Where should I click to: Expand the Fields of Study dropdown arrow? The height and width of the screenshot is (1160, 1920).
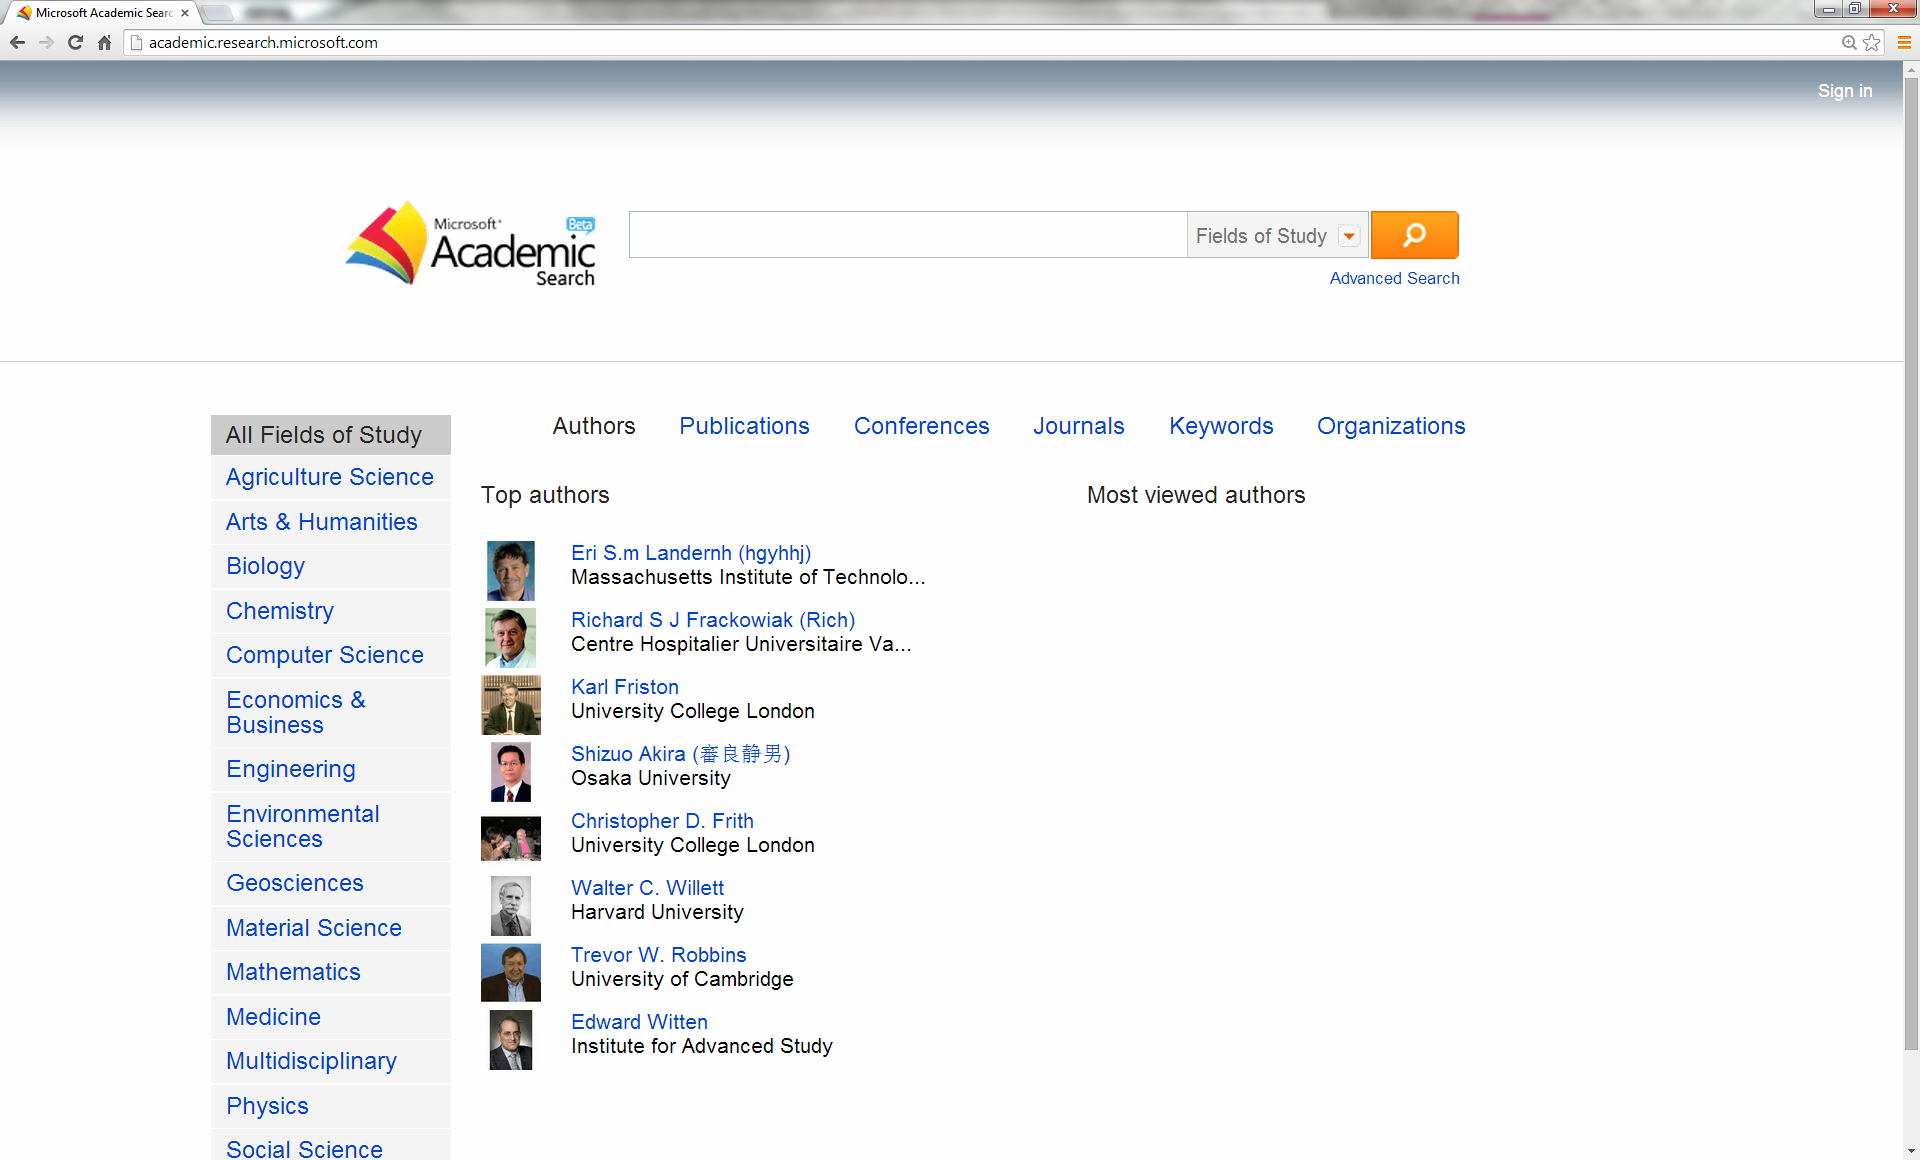pos(1349,236)
